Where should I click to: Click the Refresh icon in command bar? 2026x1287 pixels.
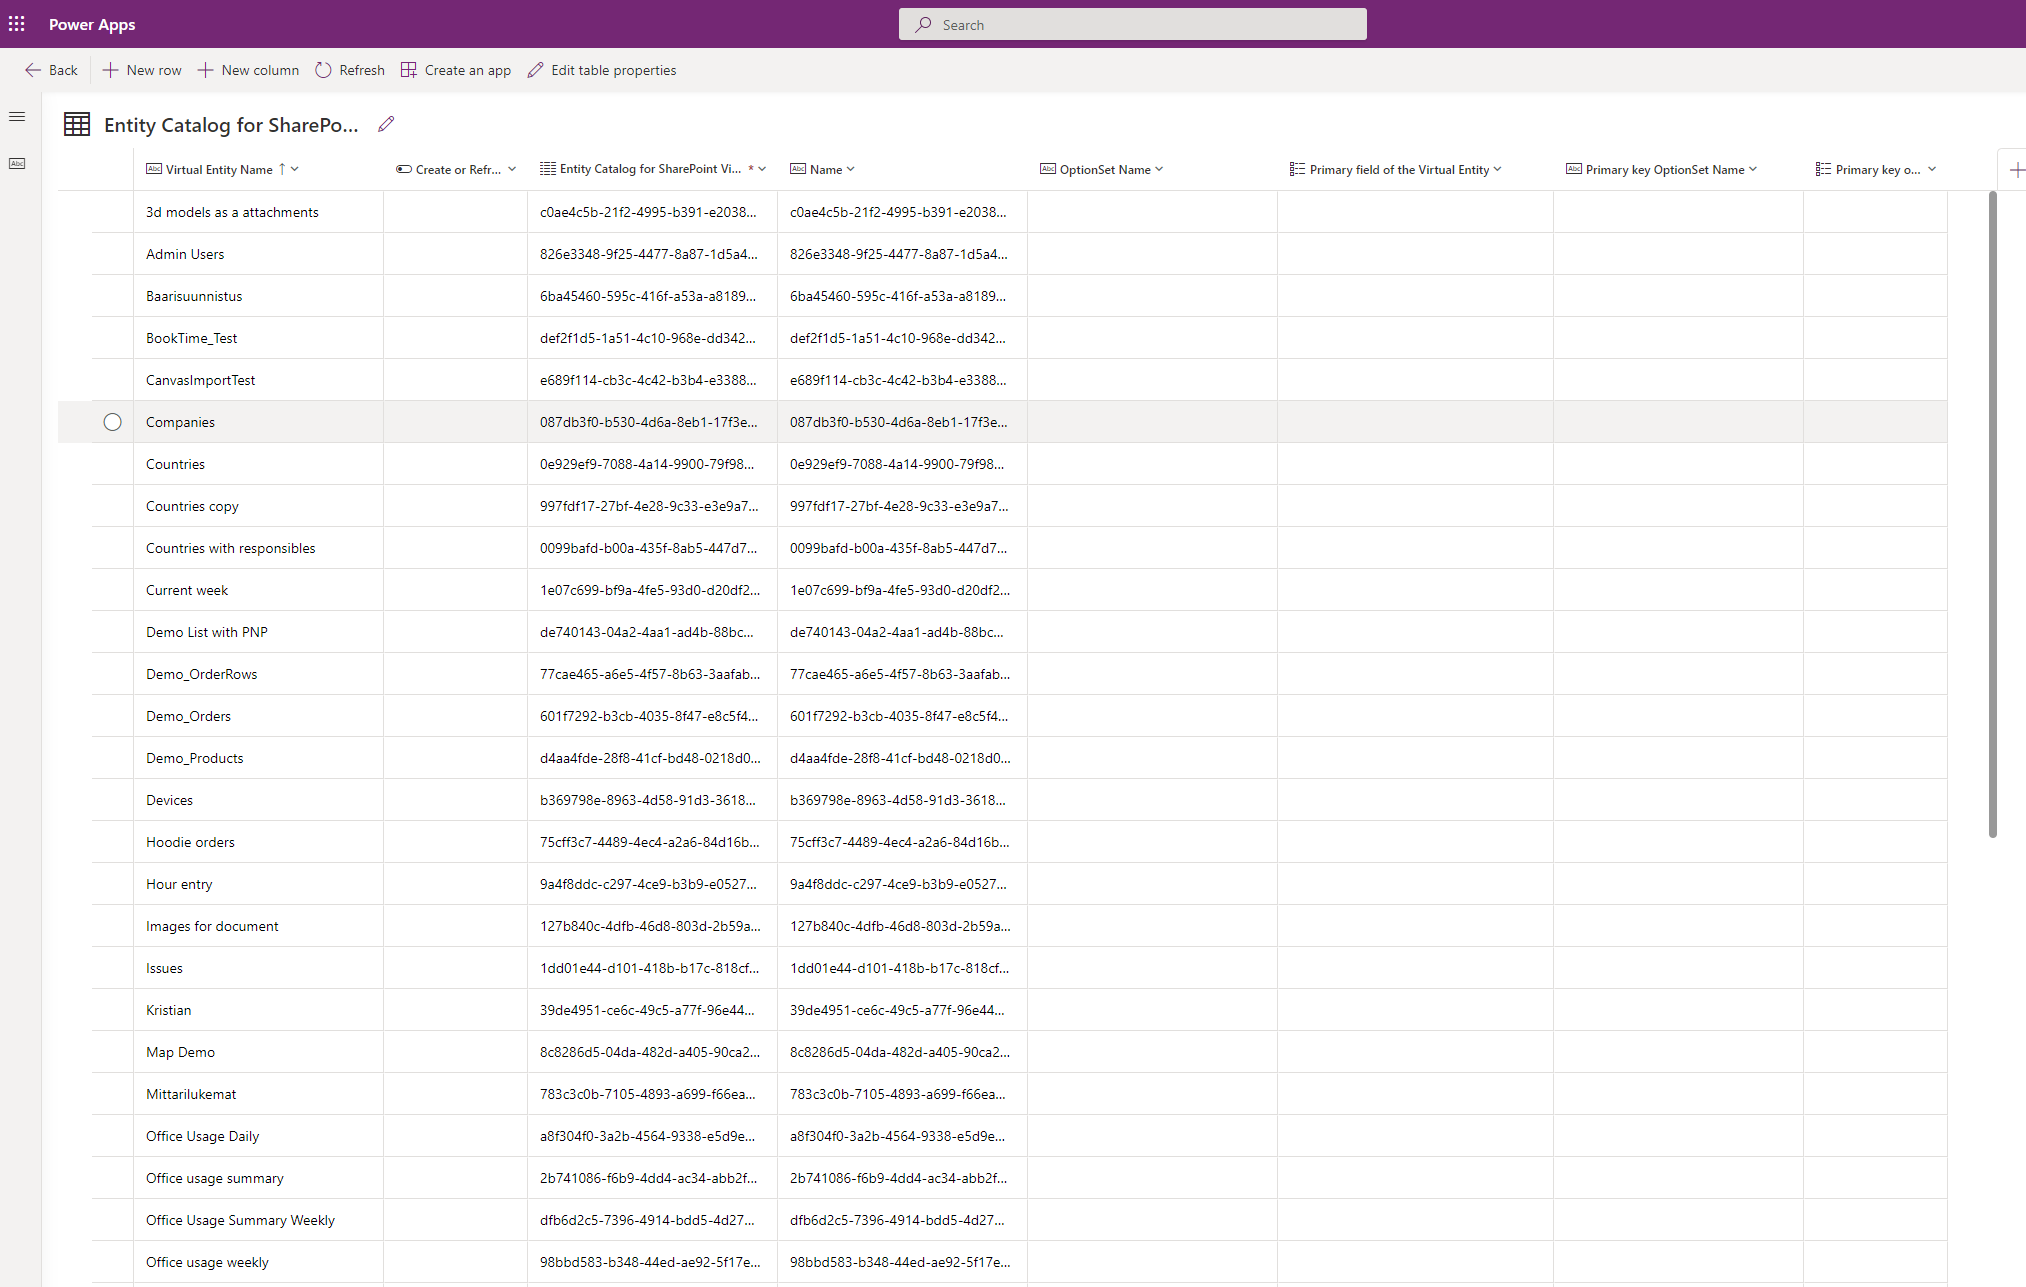pyautogui.click(x=323, y=70)
